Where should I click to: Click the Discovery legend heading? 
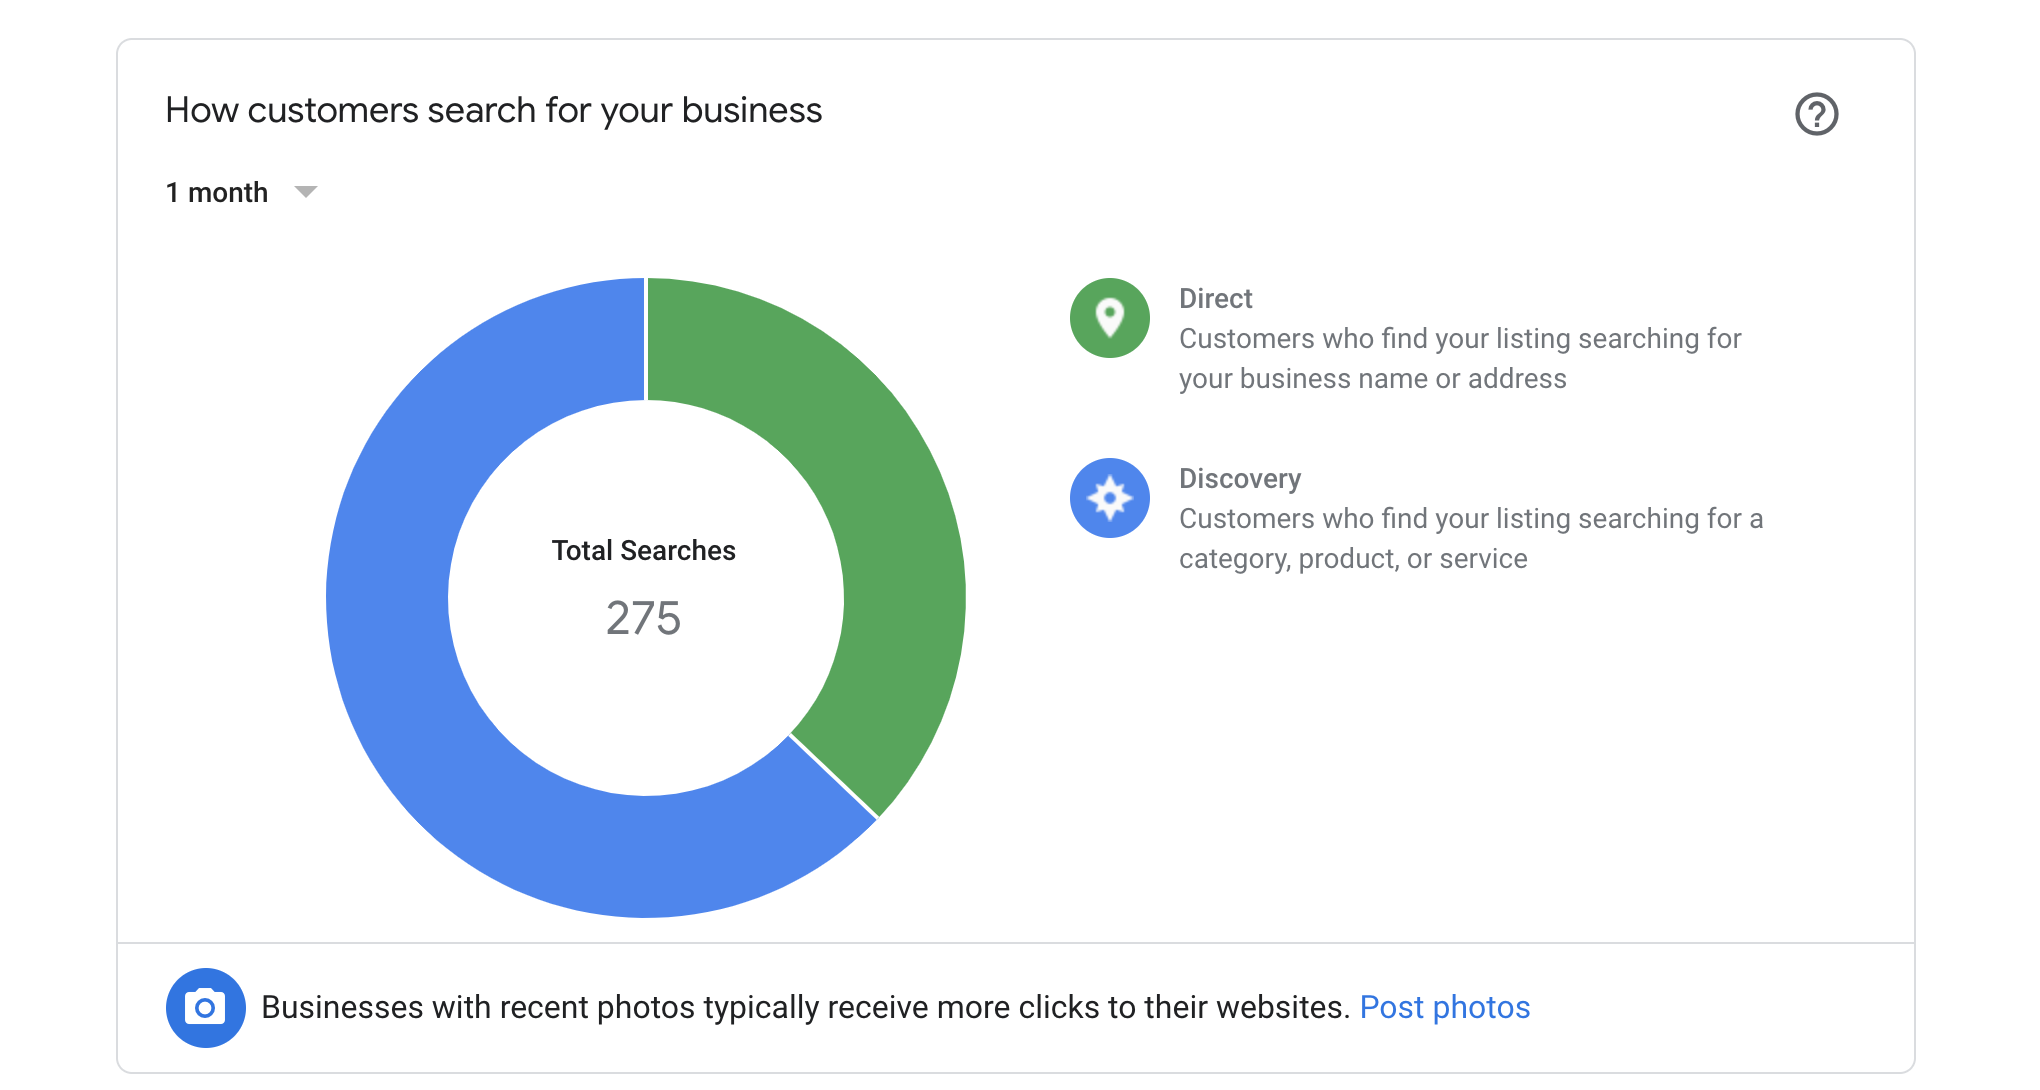coord(1240,479)
